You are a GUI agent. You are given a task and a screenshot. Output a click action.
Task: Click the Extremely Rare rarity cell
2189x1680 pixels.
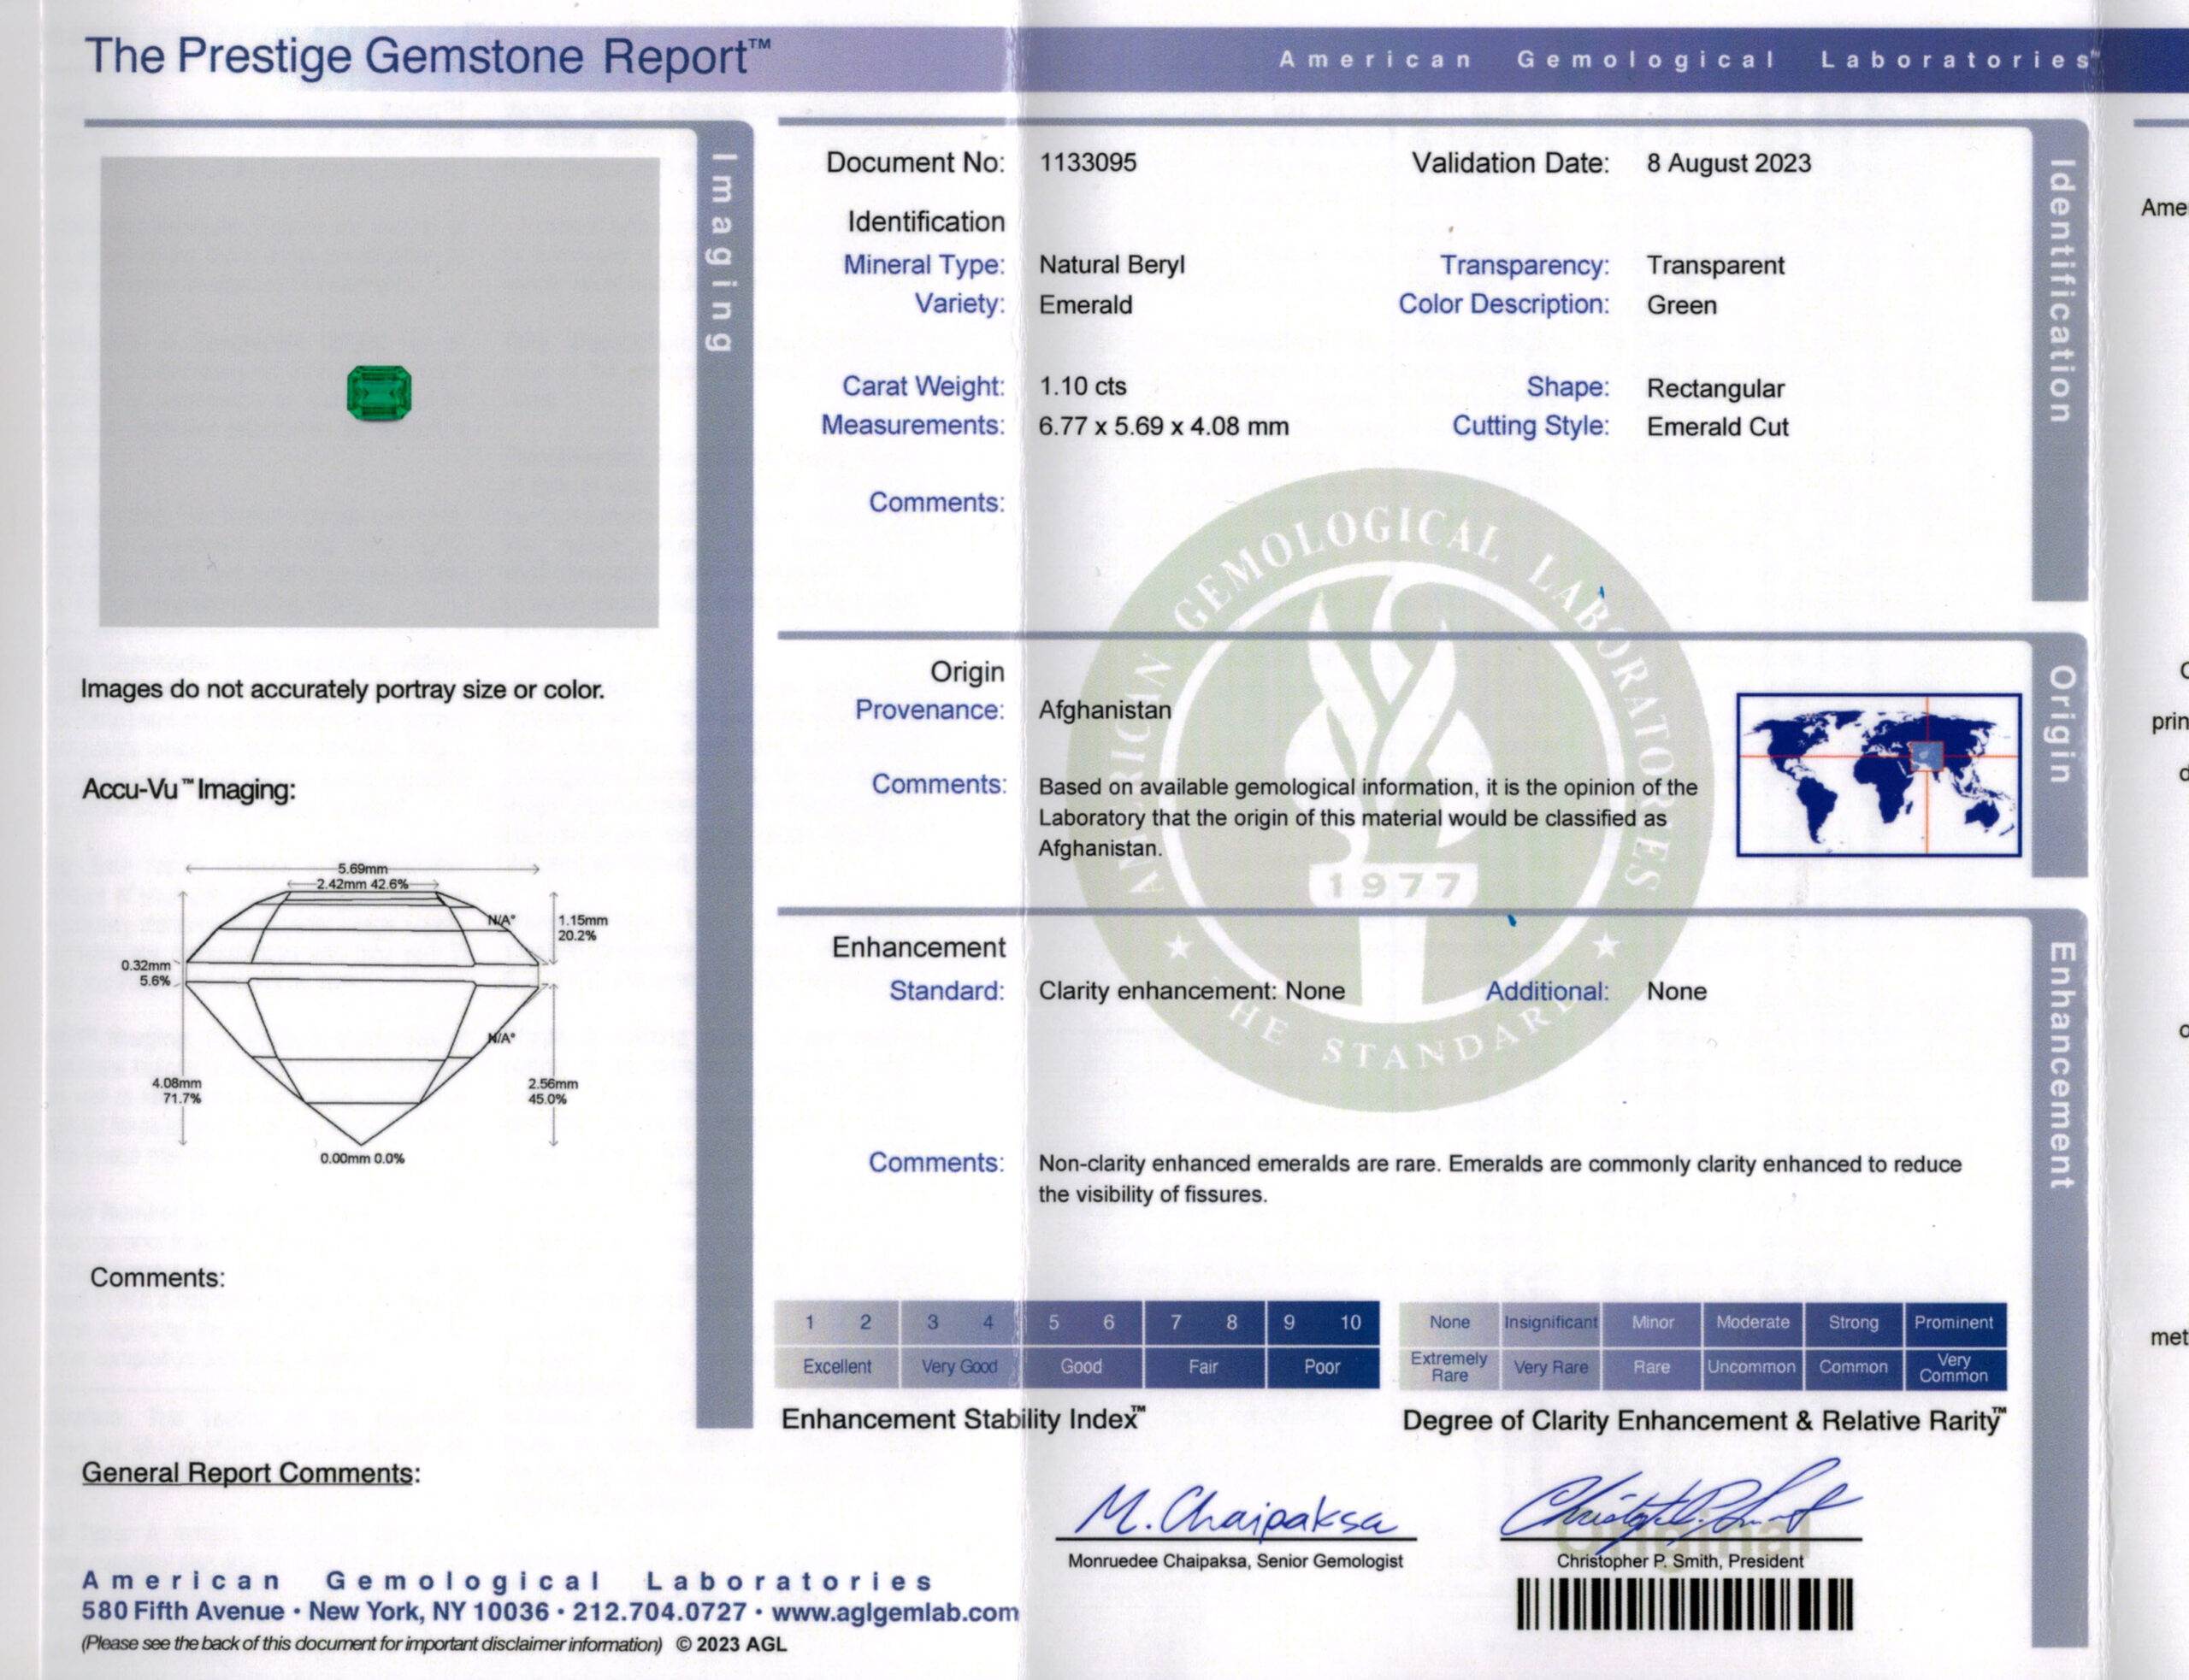pyautogui.click(x=1449, y=1368)
